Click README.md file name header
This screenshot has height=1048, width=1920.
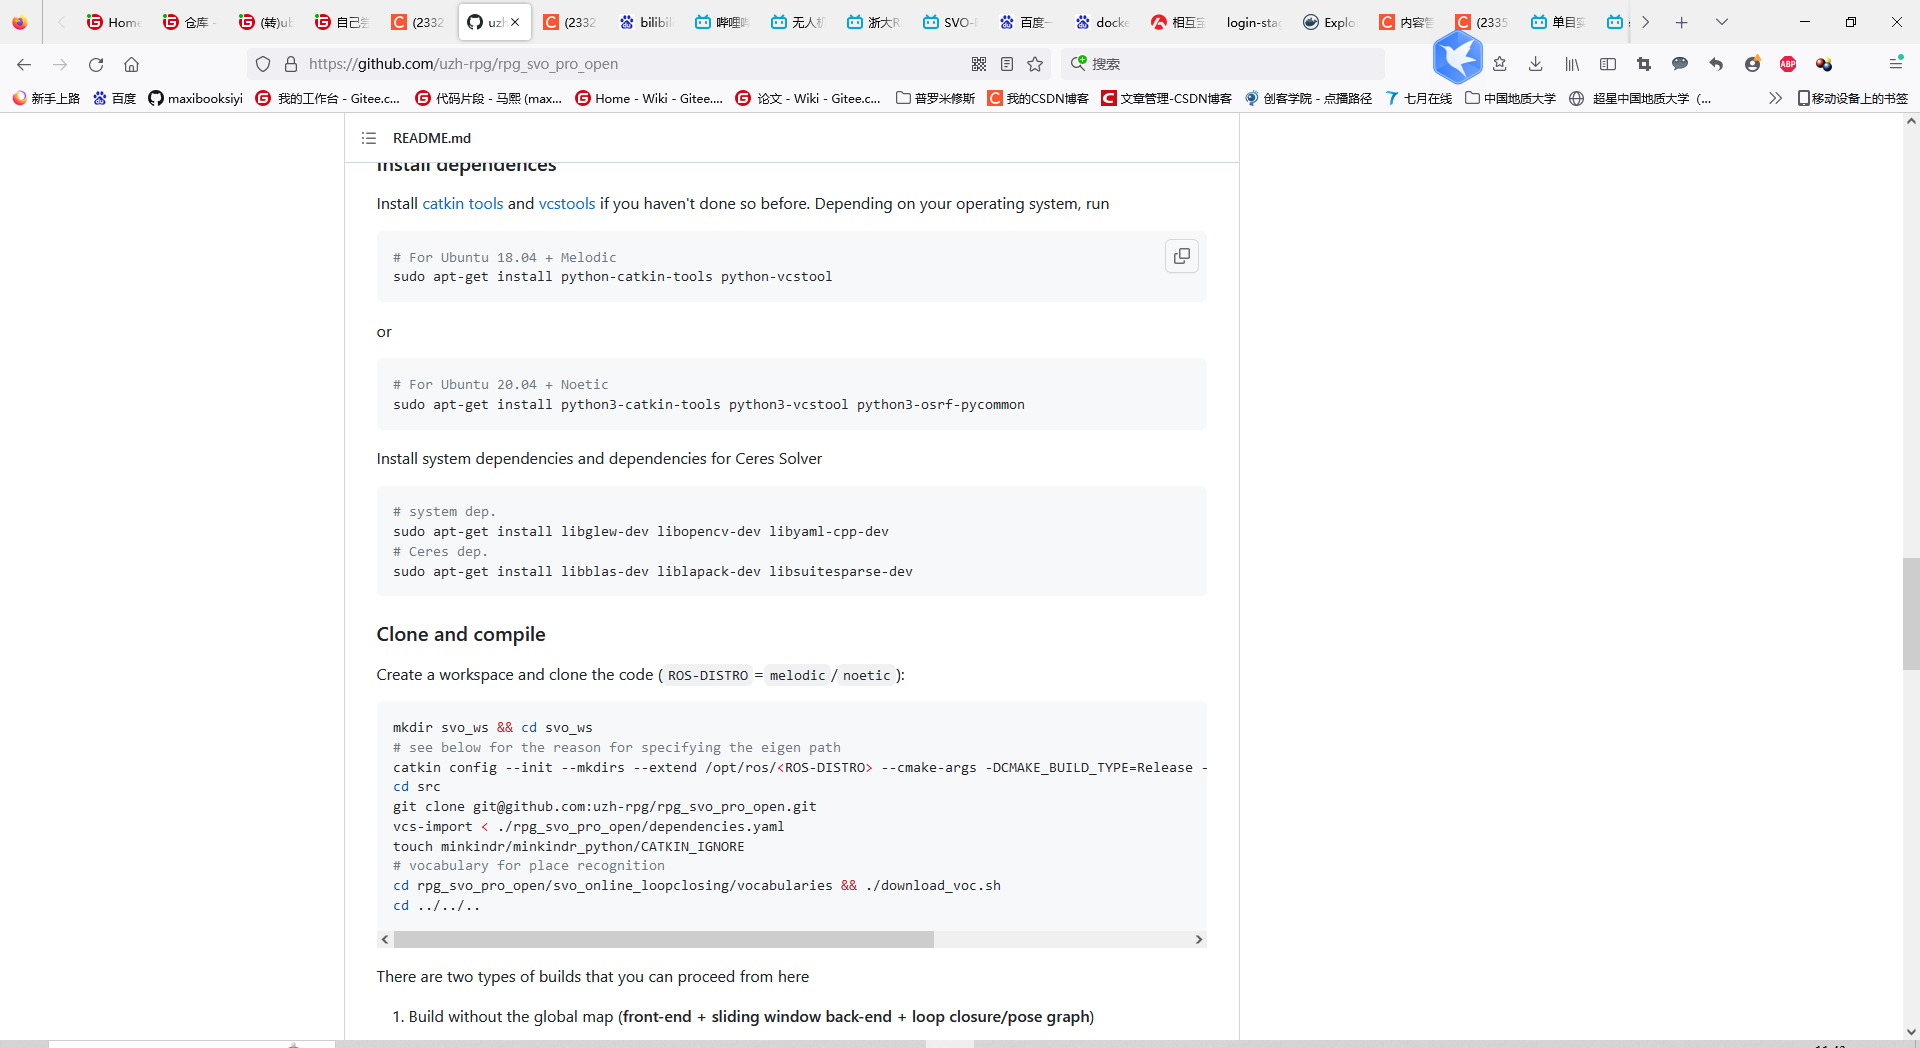point(432,138)
